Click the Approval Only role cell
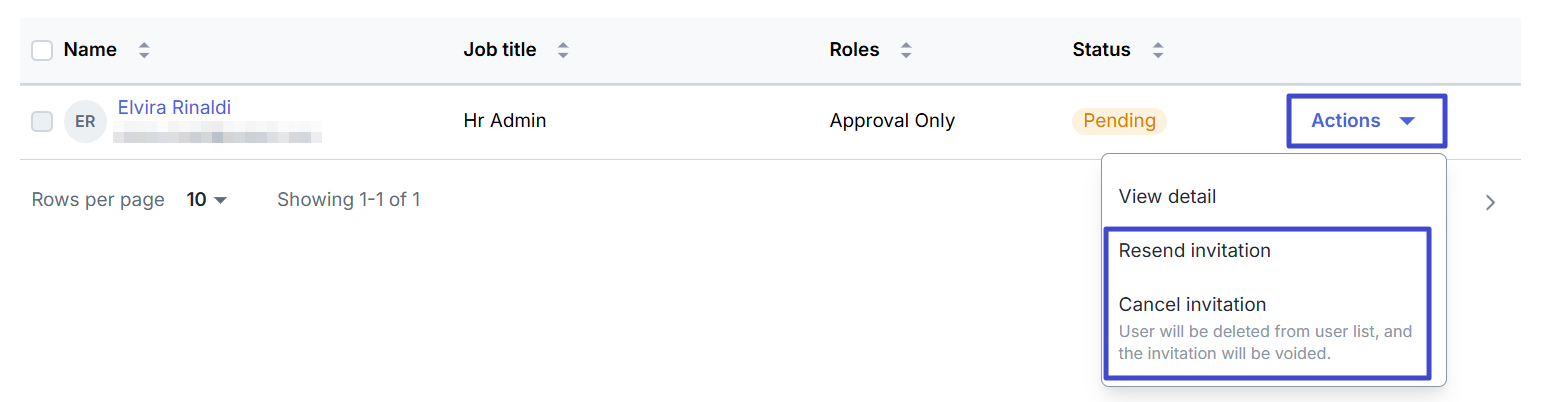The image size is (1552, 402). 892,121
